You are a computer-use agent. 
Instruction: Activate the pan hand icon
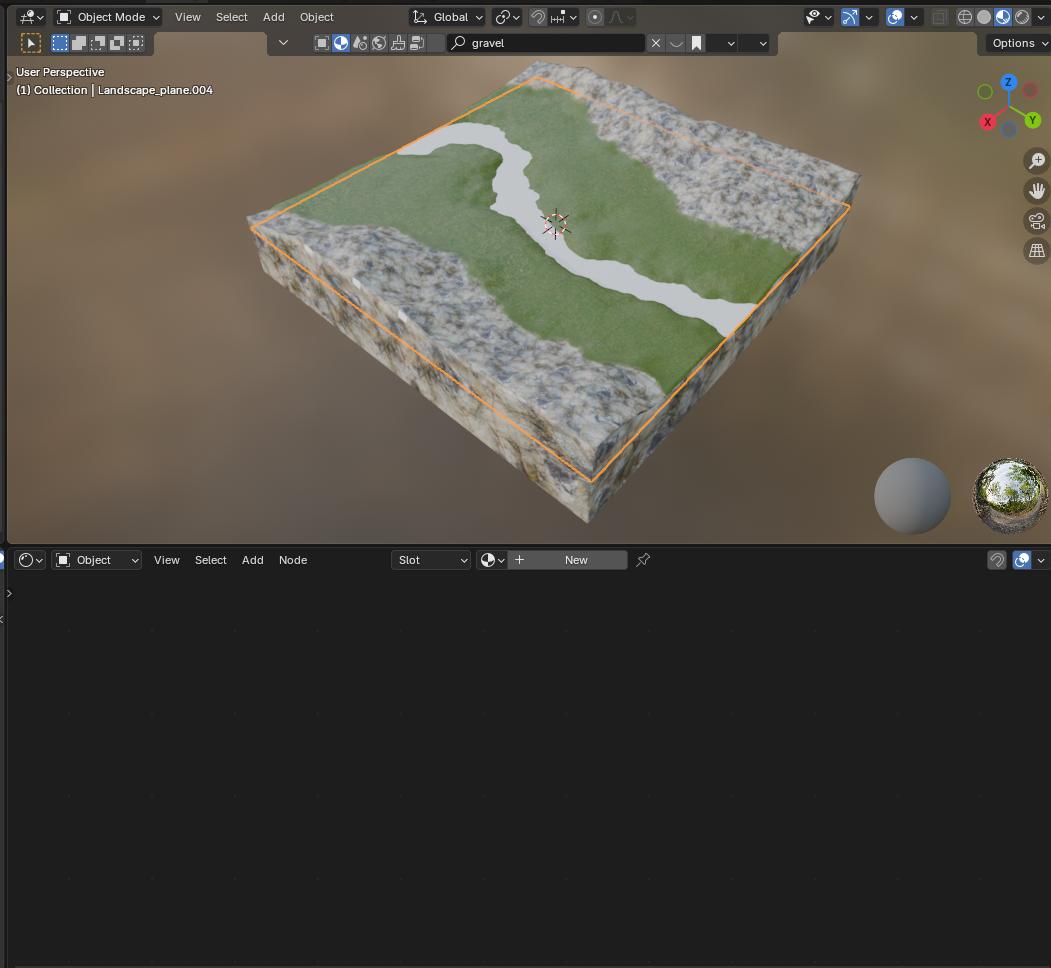pos(1036,191)
